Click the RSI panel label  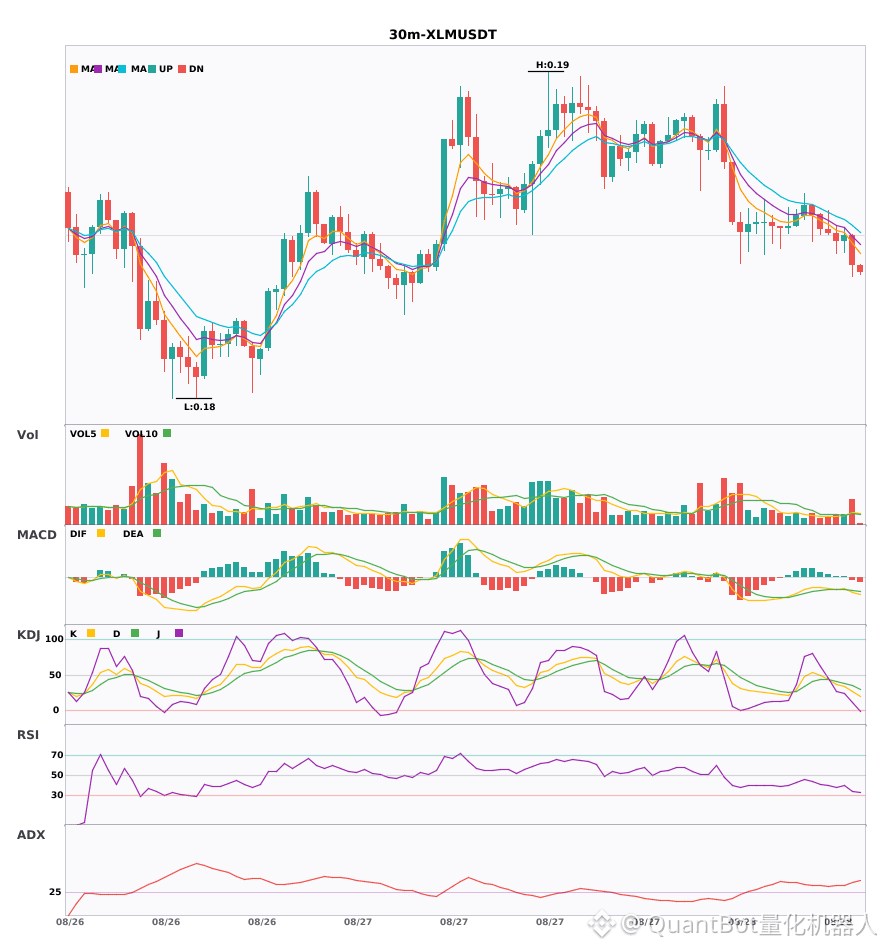point(27,735)
